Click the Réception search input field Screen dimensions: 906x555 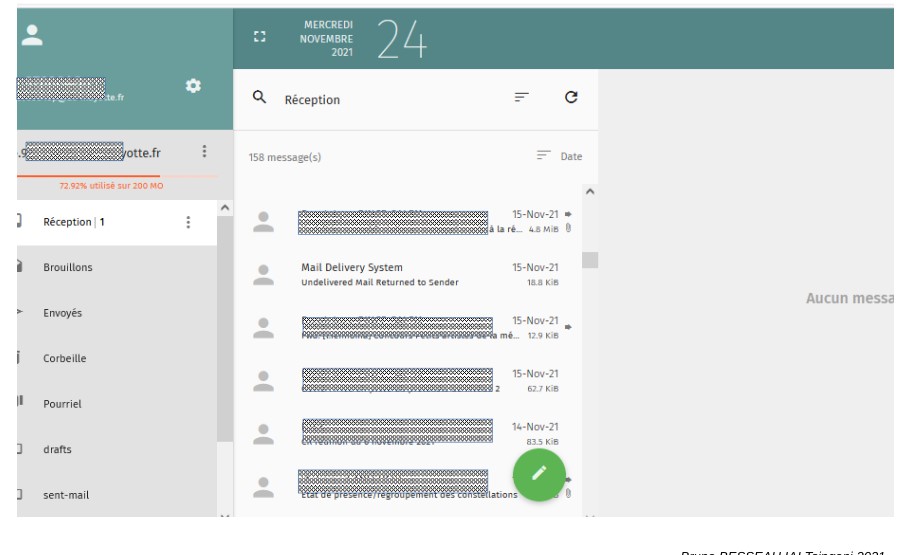tap(390, 99)
